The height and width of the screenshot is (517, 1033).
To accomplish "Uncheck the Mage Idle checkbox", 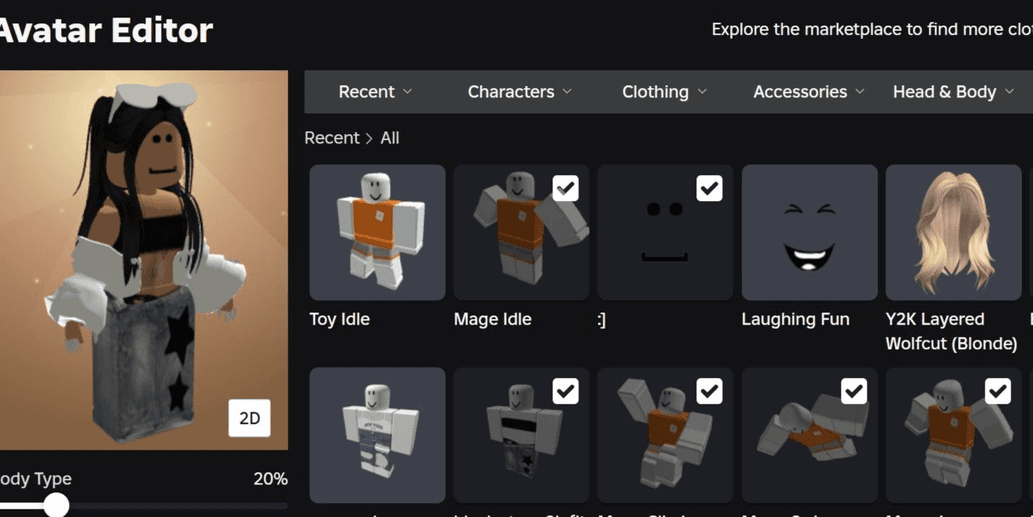I will point(565,188).
